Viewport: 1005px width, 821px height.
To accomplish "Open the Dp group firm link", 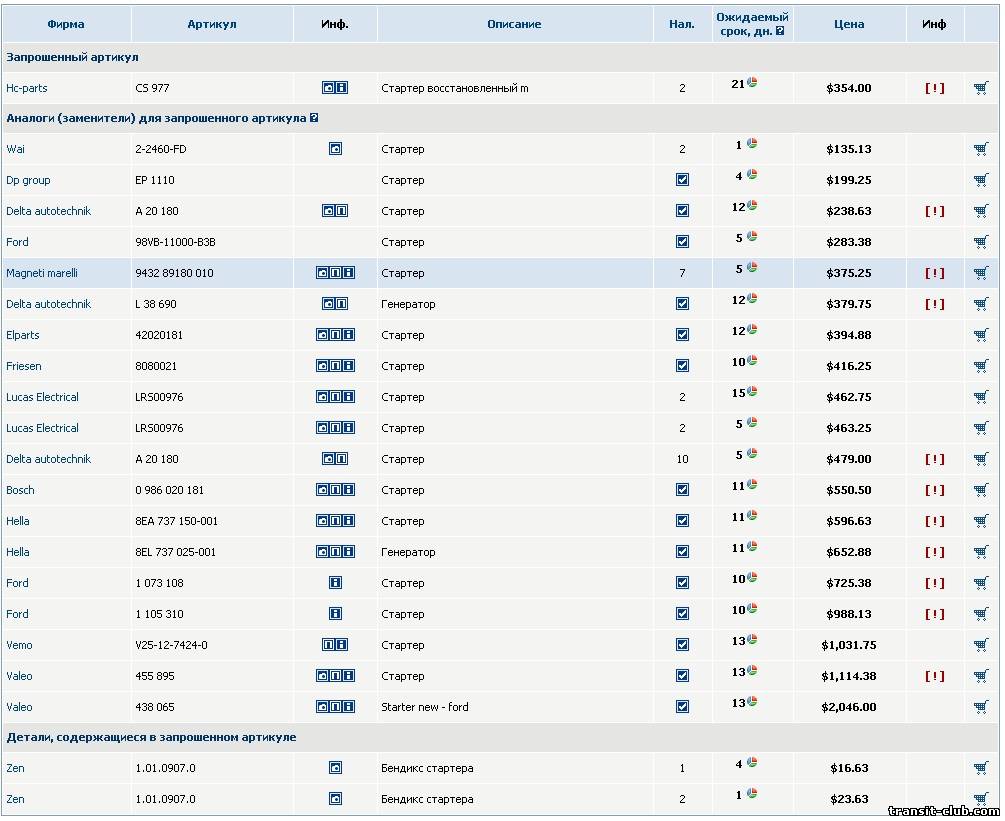I will [28, 180].
